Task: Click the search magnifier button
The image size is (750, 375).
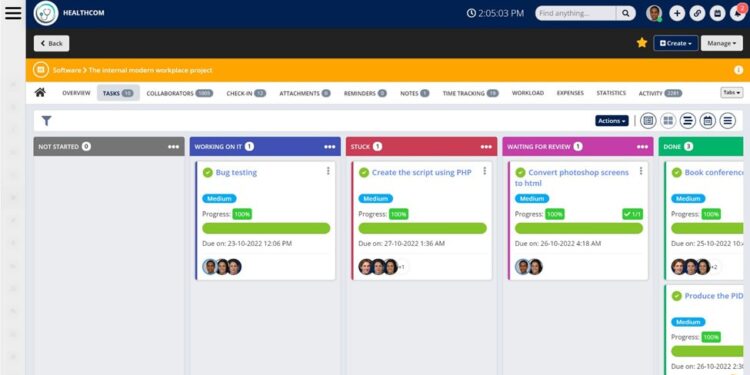Action: pyautogui.click(x=626, y=13)
